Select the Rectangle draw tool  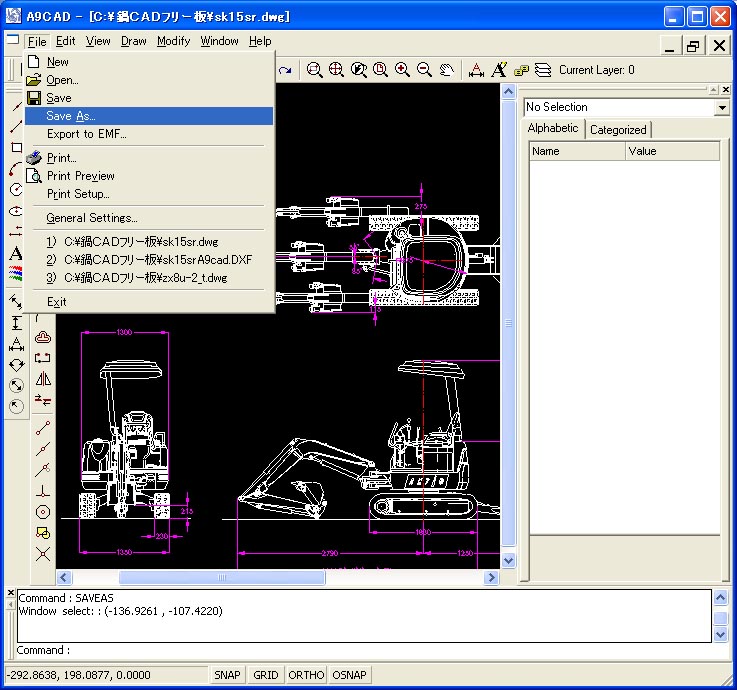click(16, 148)
